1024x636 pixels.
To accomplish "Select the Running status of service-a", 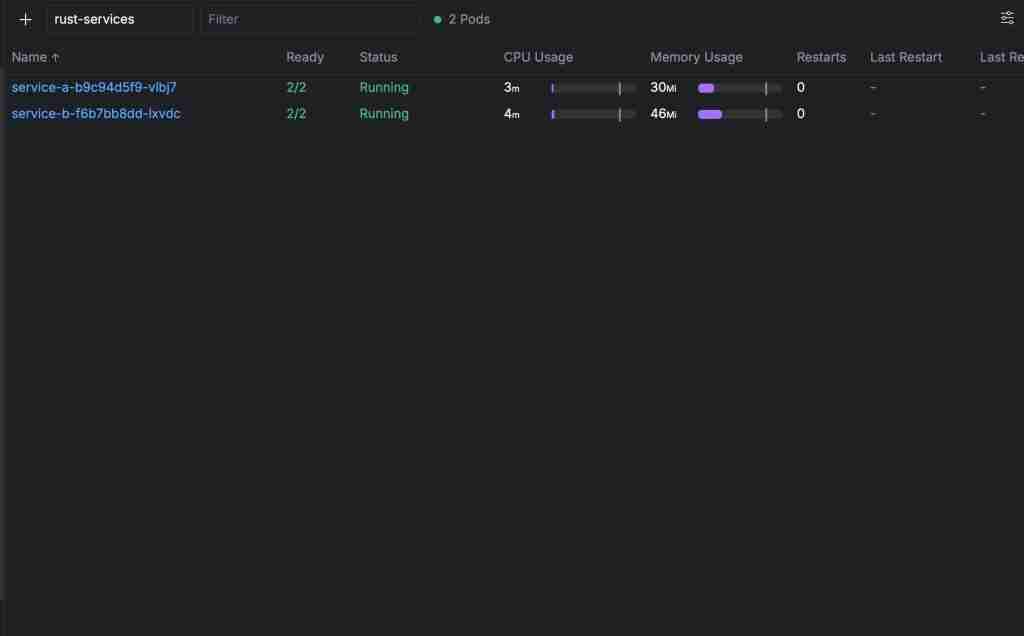I will 384,87.
